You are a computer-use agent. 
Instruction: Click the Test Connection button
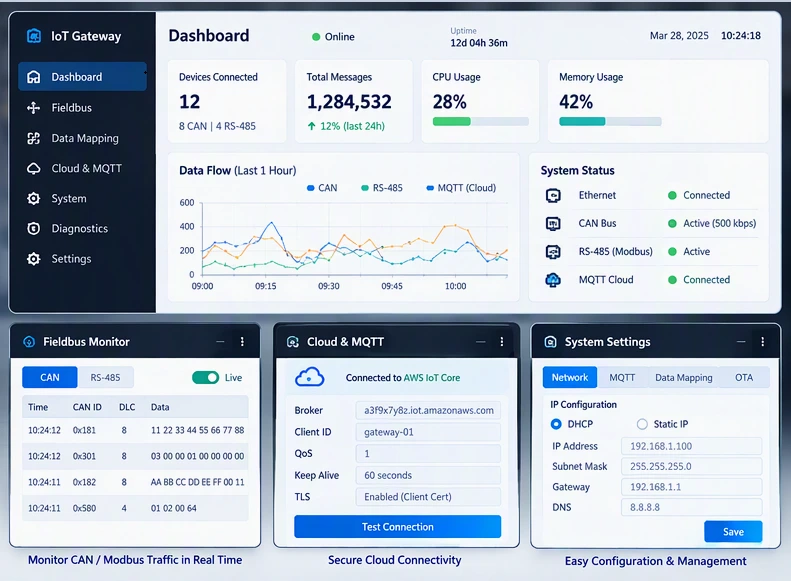398,527
